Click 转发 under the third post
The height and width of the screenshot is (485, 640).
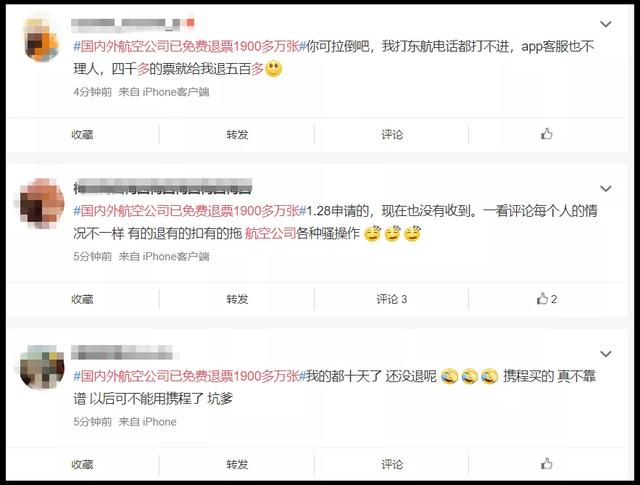coord(237,464)
